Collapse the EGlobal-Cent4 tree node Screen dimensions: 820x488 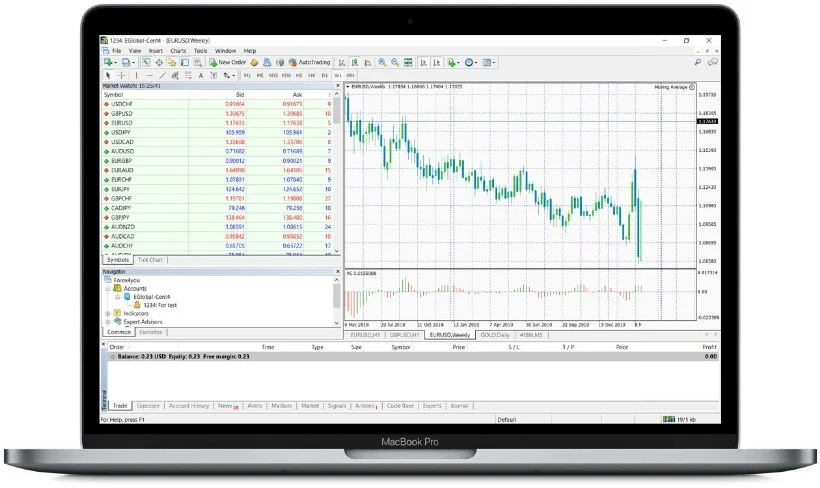point(118,297)
